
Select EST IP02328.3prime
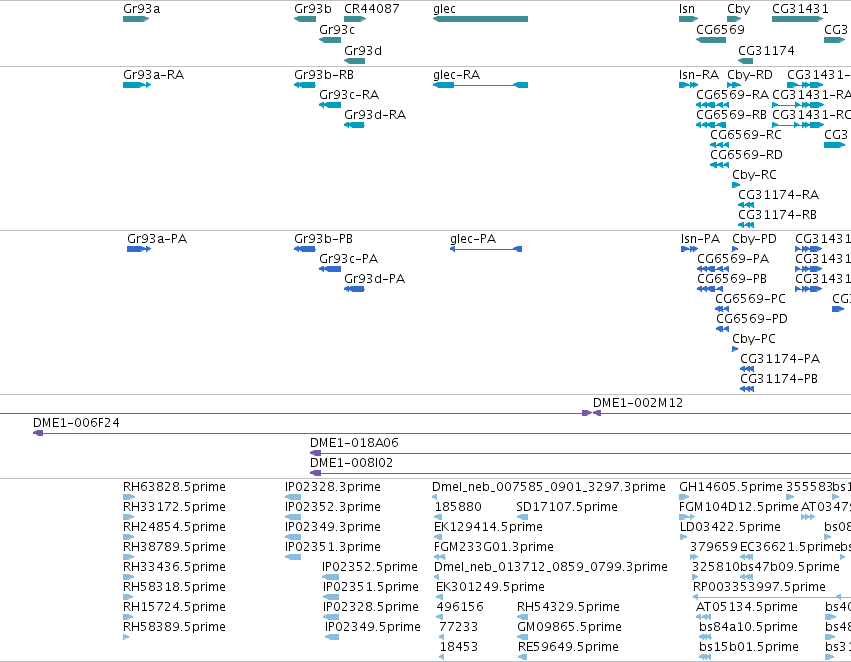coord(293,497)
